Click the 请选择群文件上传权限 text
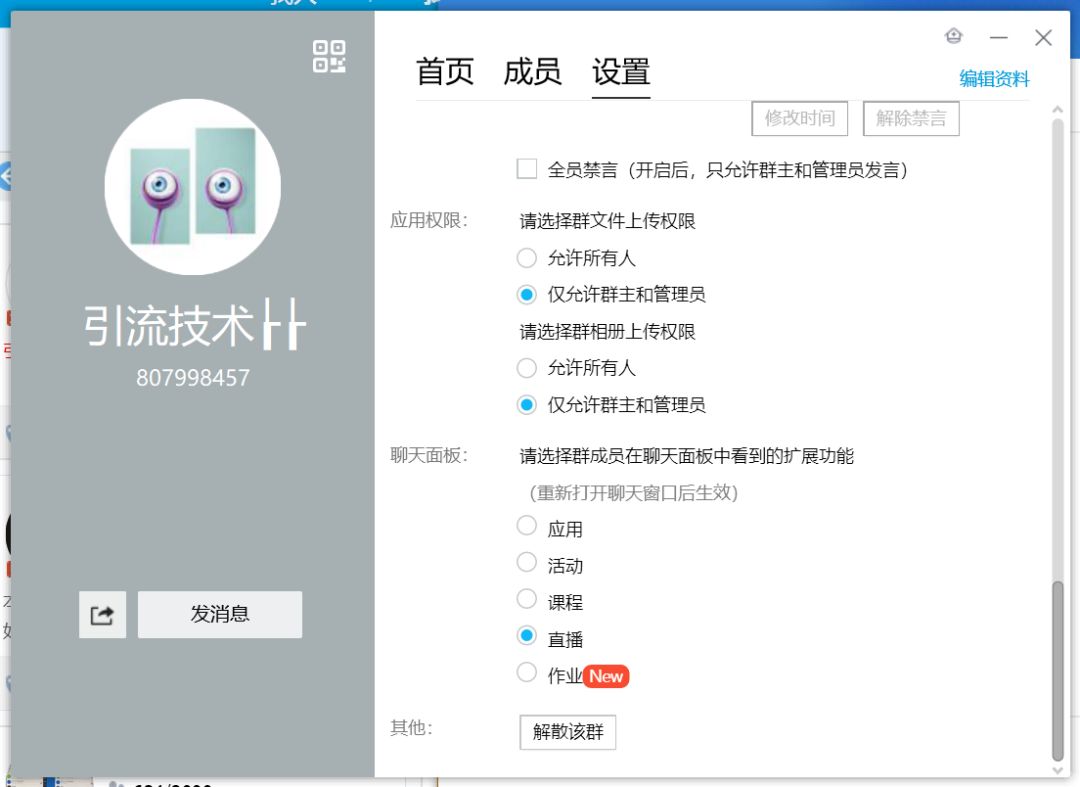1080x787 pixels. 608,221
